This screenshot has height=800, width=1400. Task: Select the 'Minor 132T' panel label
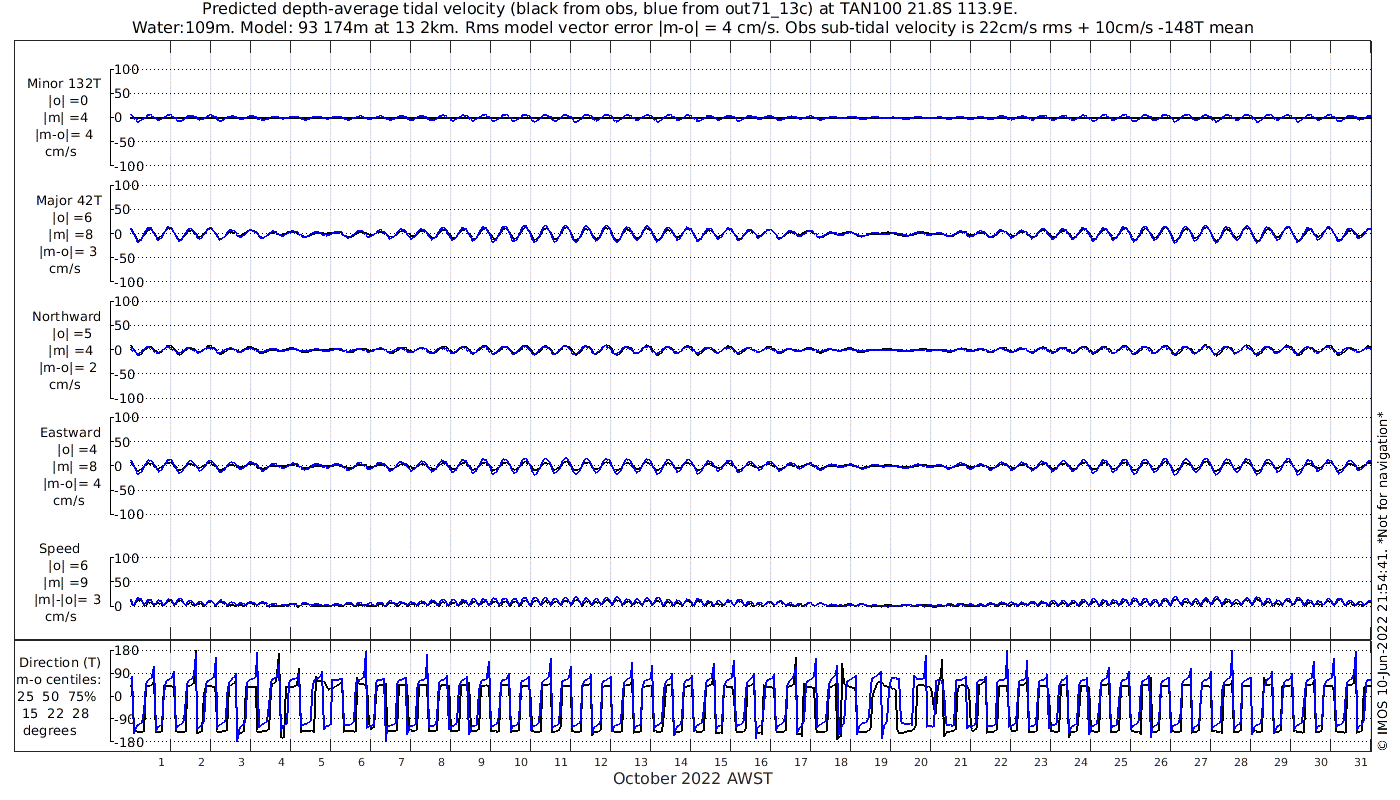coord(64,84)
